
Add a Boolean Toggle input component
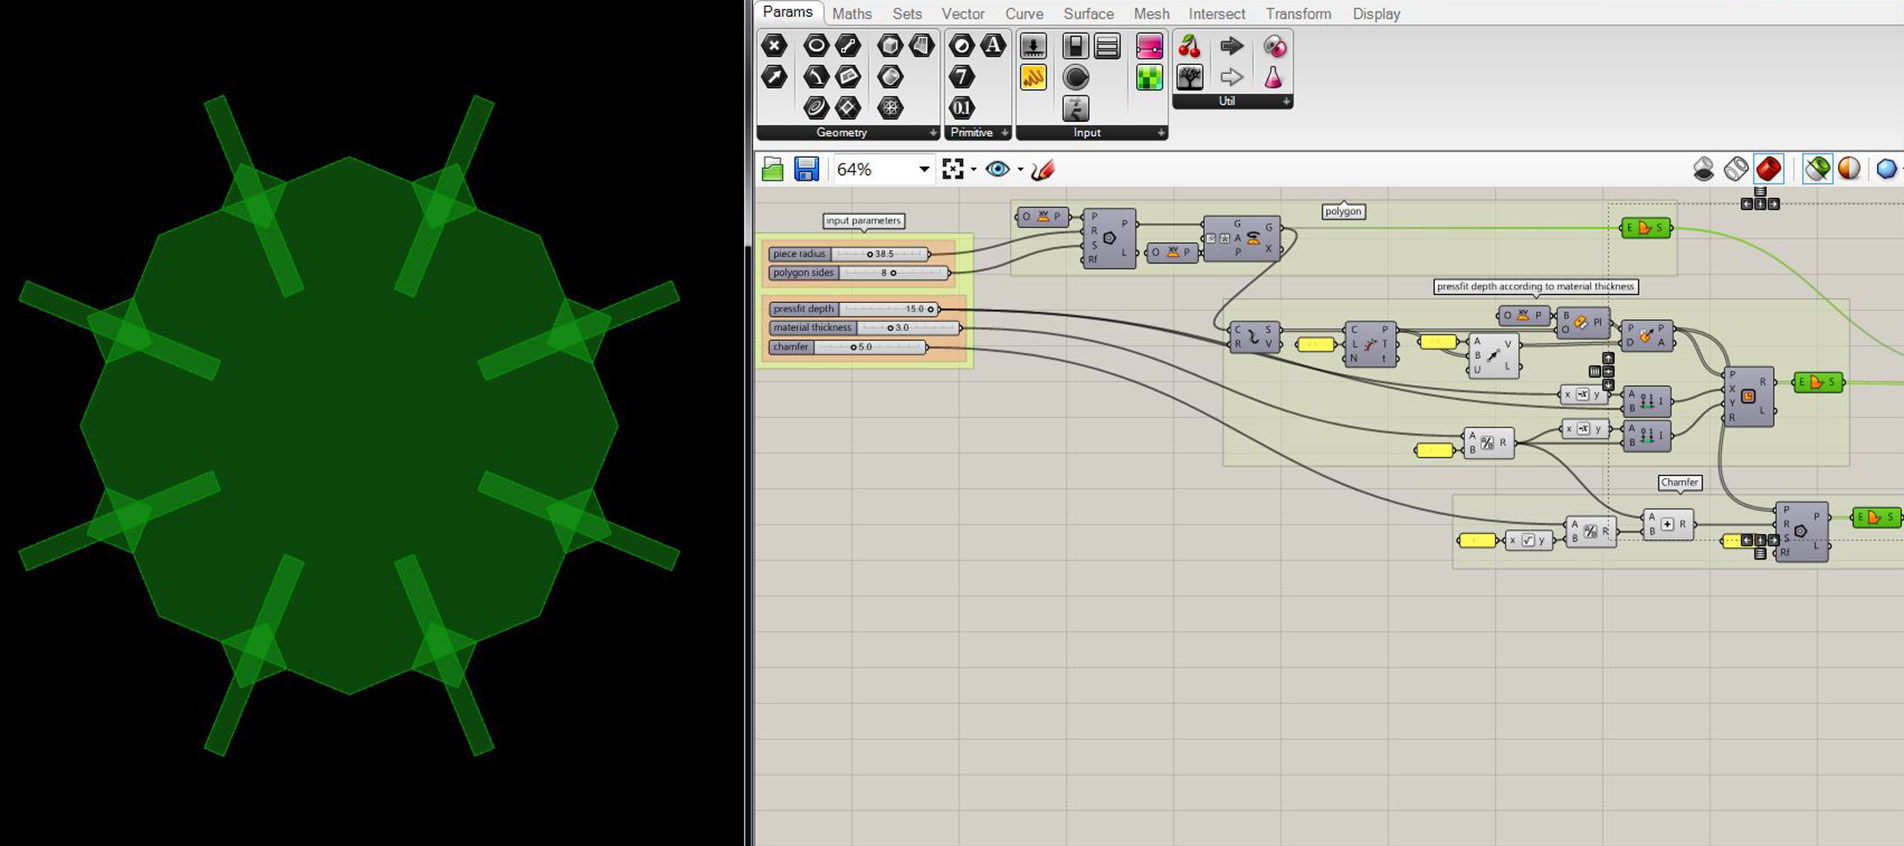pyautogui.click(x=1075, y=45)
